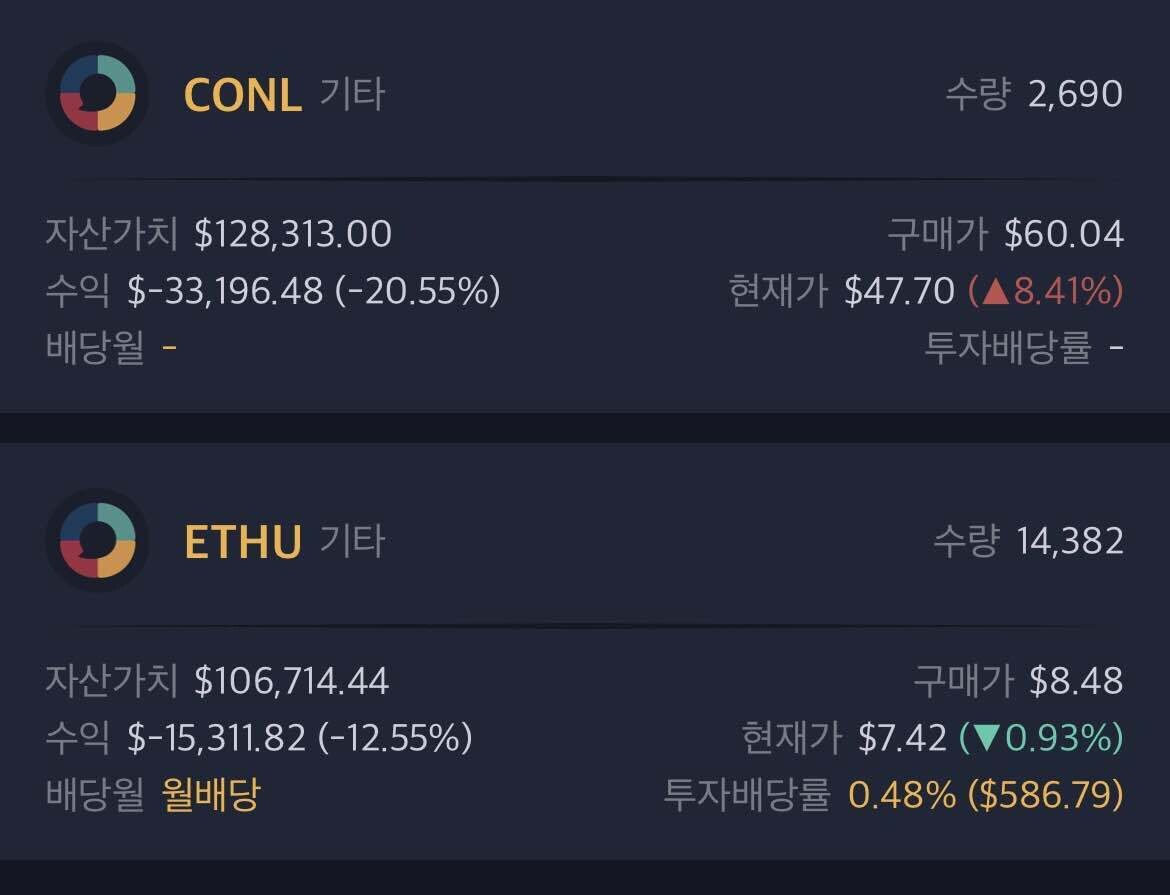Select the CONL ticker symbol
Image resolution: width=1170 pixels, height=895 pixels.
[242, 95]
